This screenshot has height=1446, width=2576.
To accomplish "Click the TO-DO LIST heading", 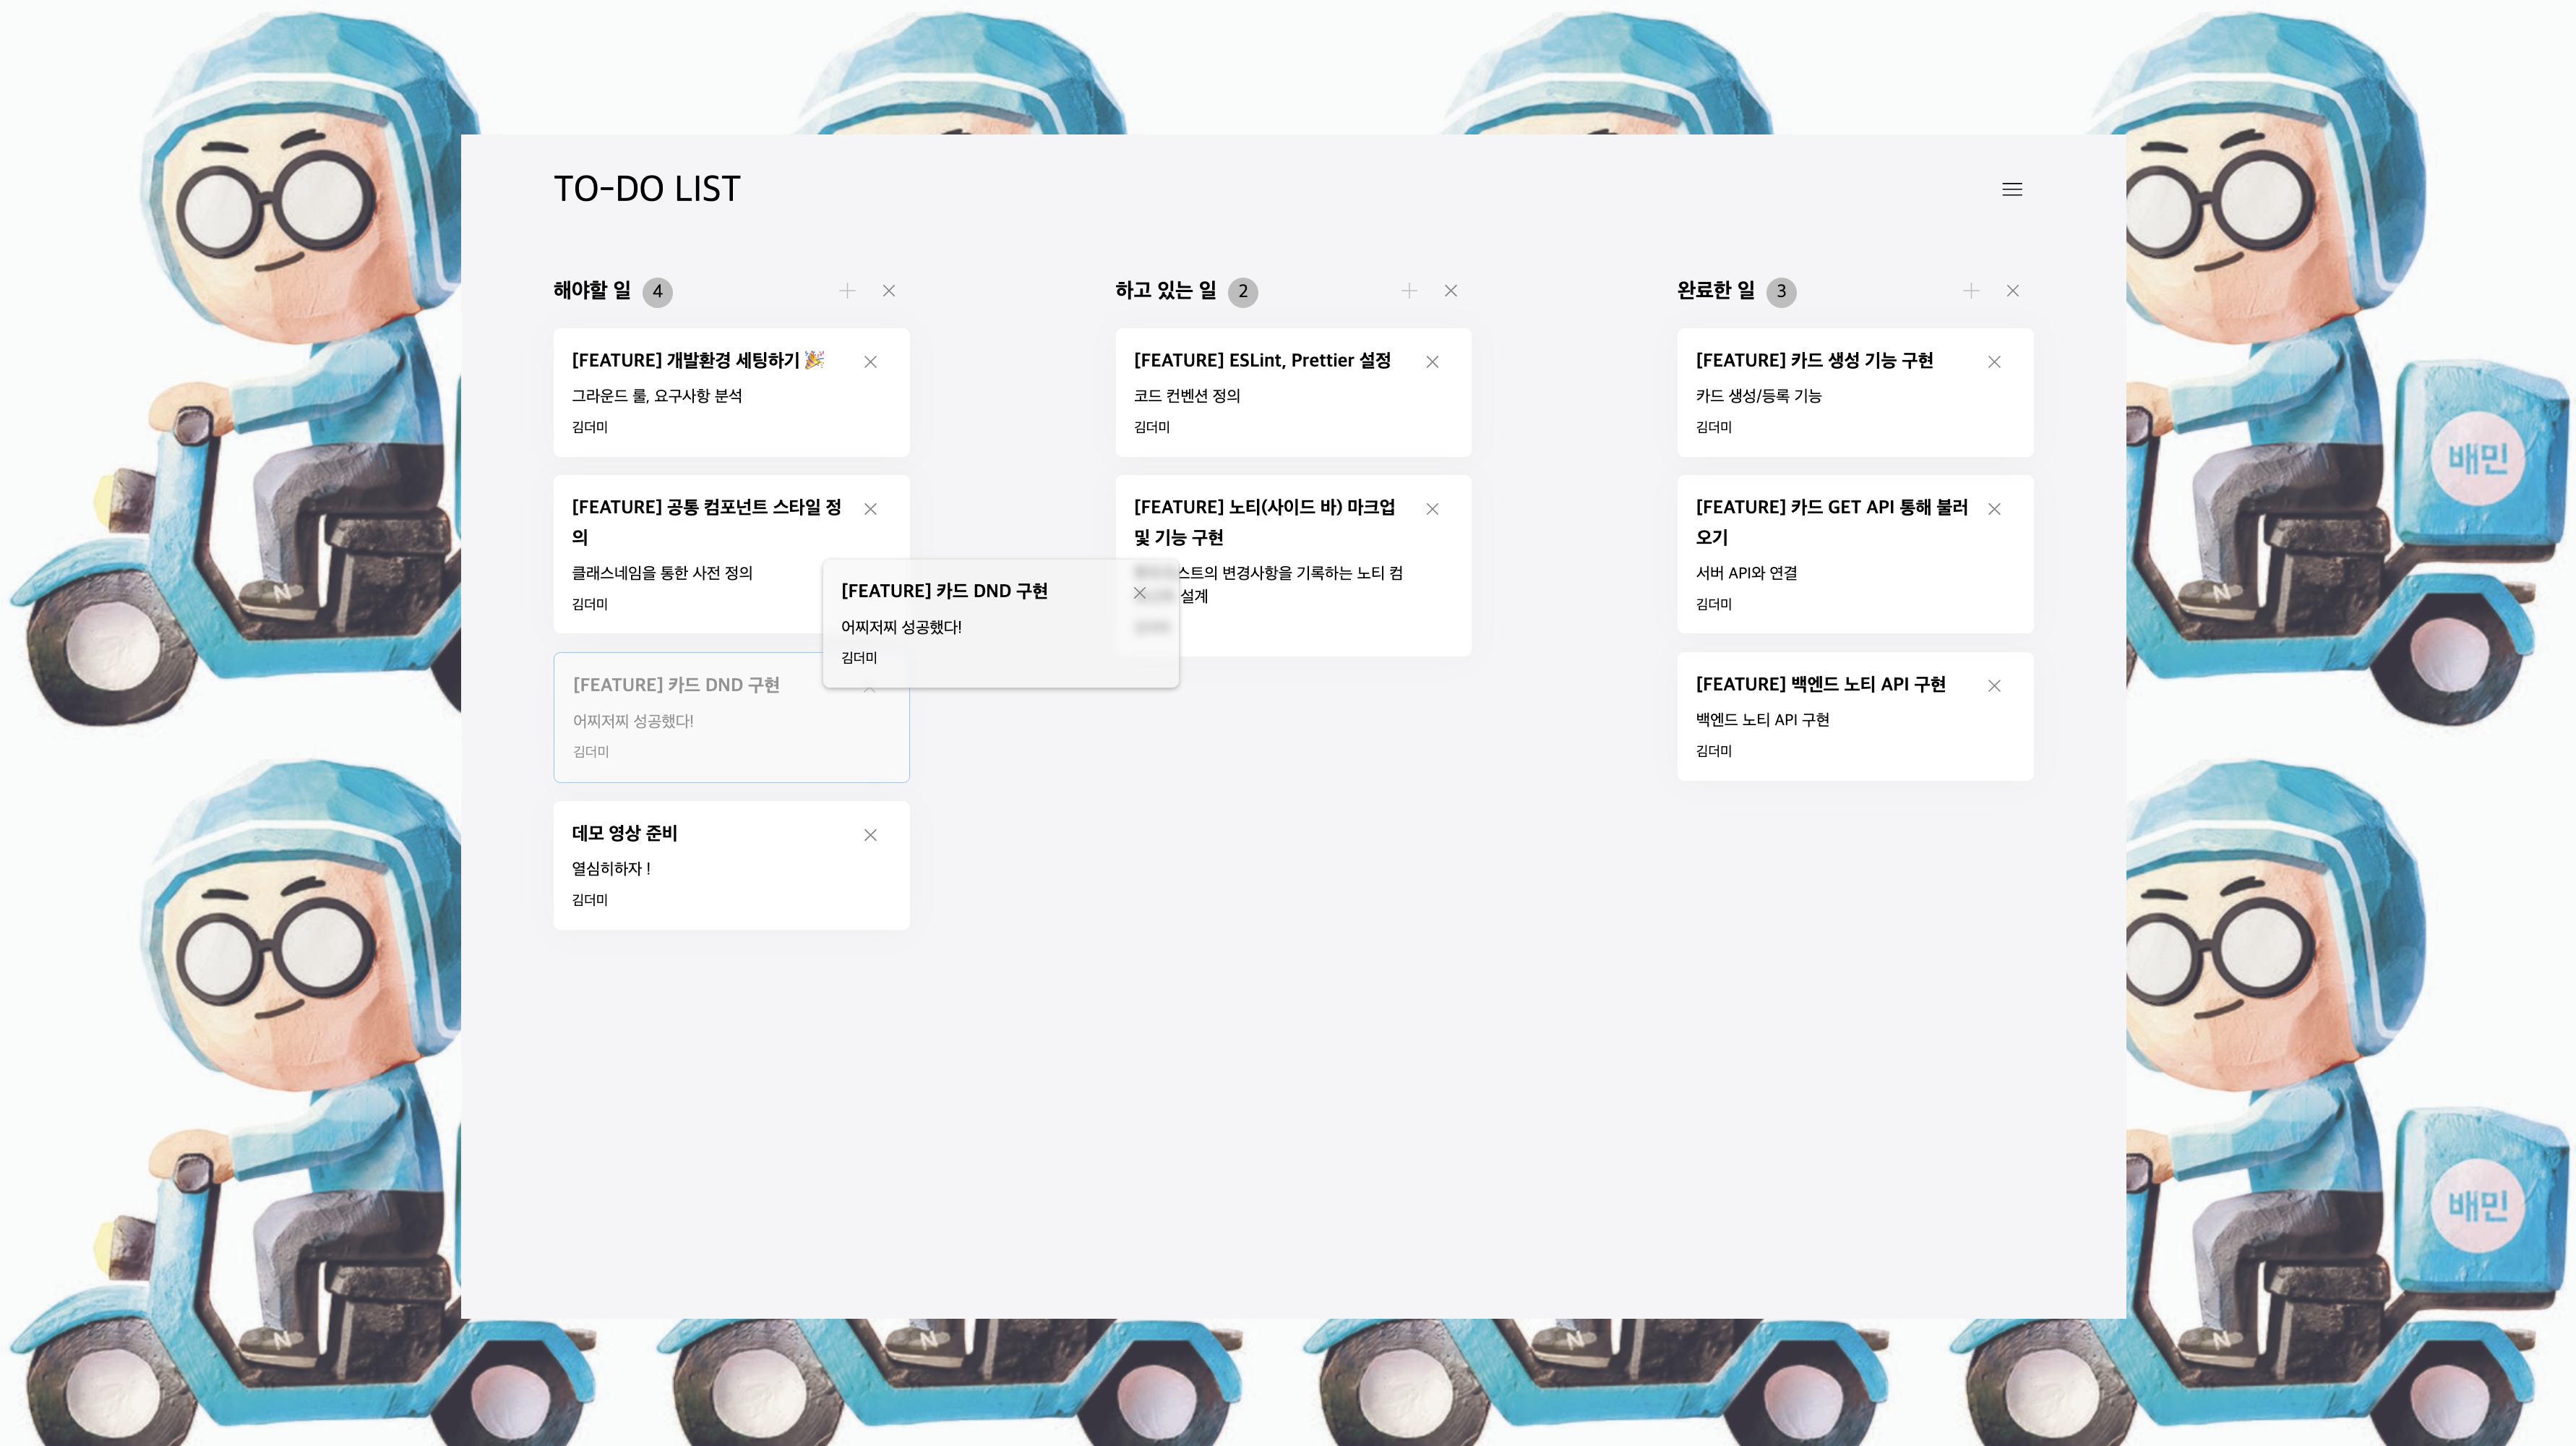I will pos(647,189).
